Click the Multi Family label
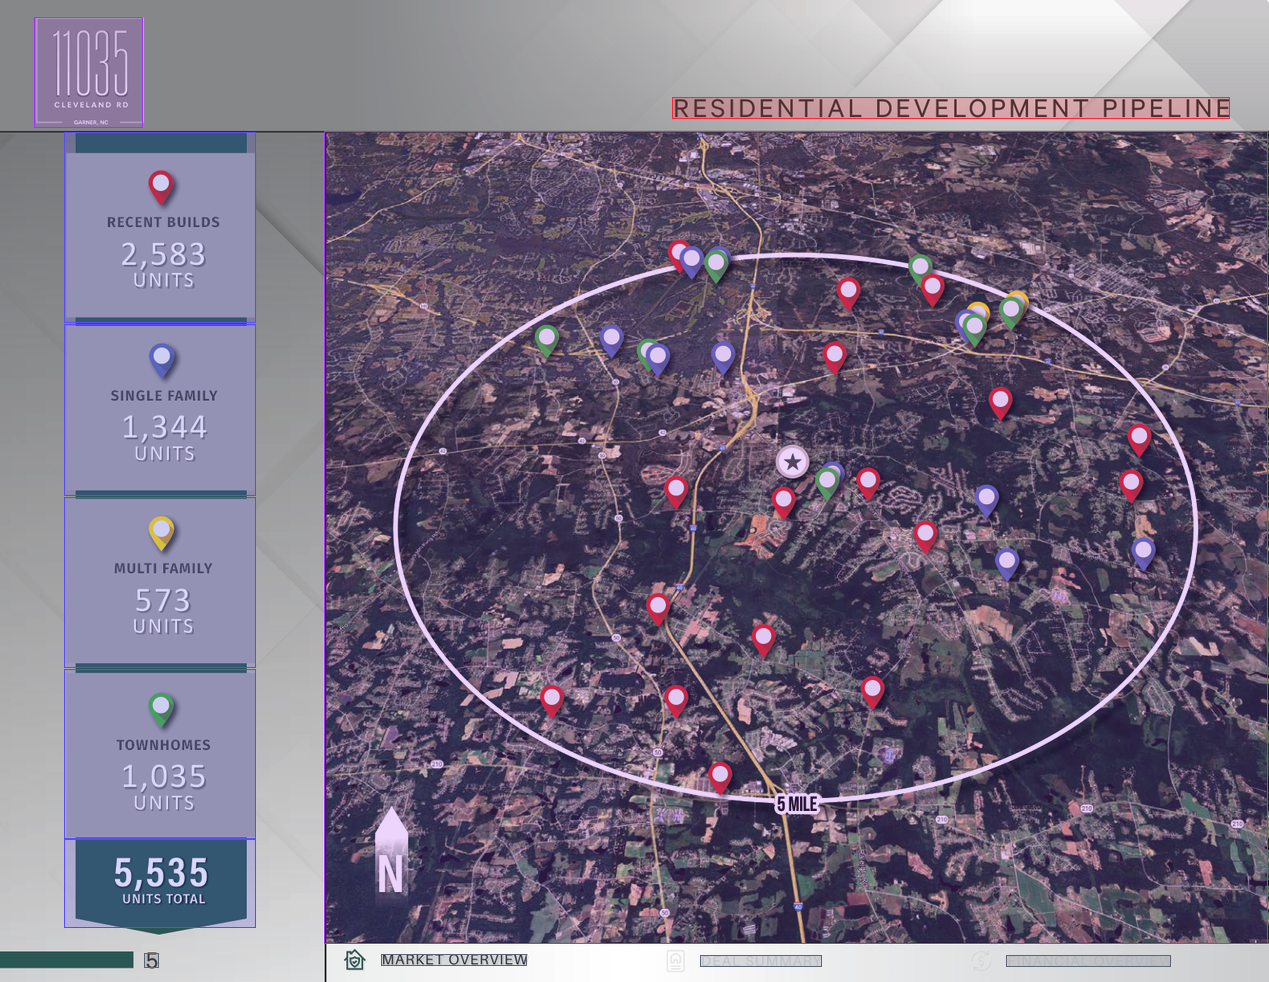The image size is (1269, 982). pos(163,568)
